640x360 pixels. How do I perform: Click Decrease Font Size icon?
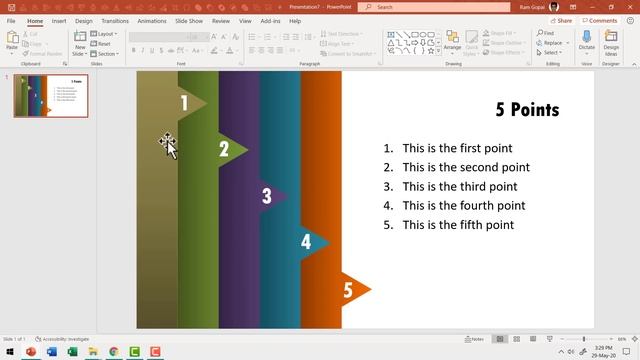(x=224, y=37)
